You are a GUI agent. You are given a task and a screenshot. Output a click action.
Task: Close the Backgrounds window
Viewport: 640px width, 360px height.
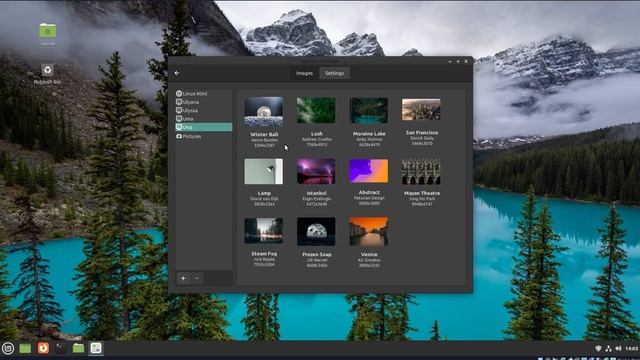(466, 61)
